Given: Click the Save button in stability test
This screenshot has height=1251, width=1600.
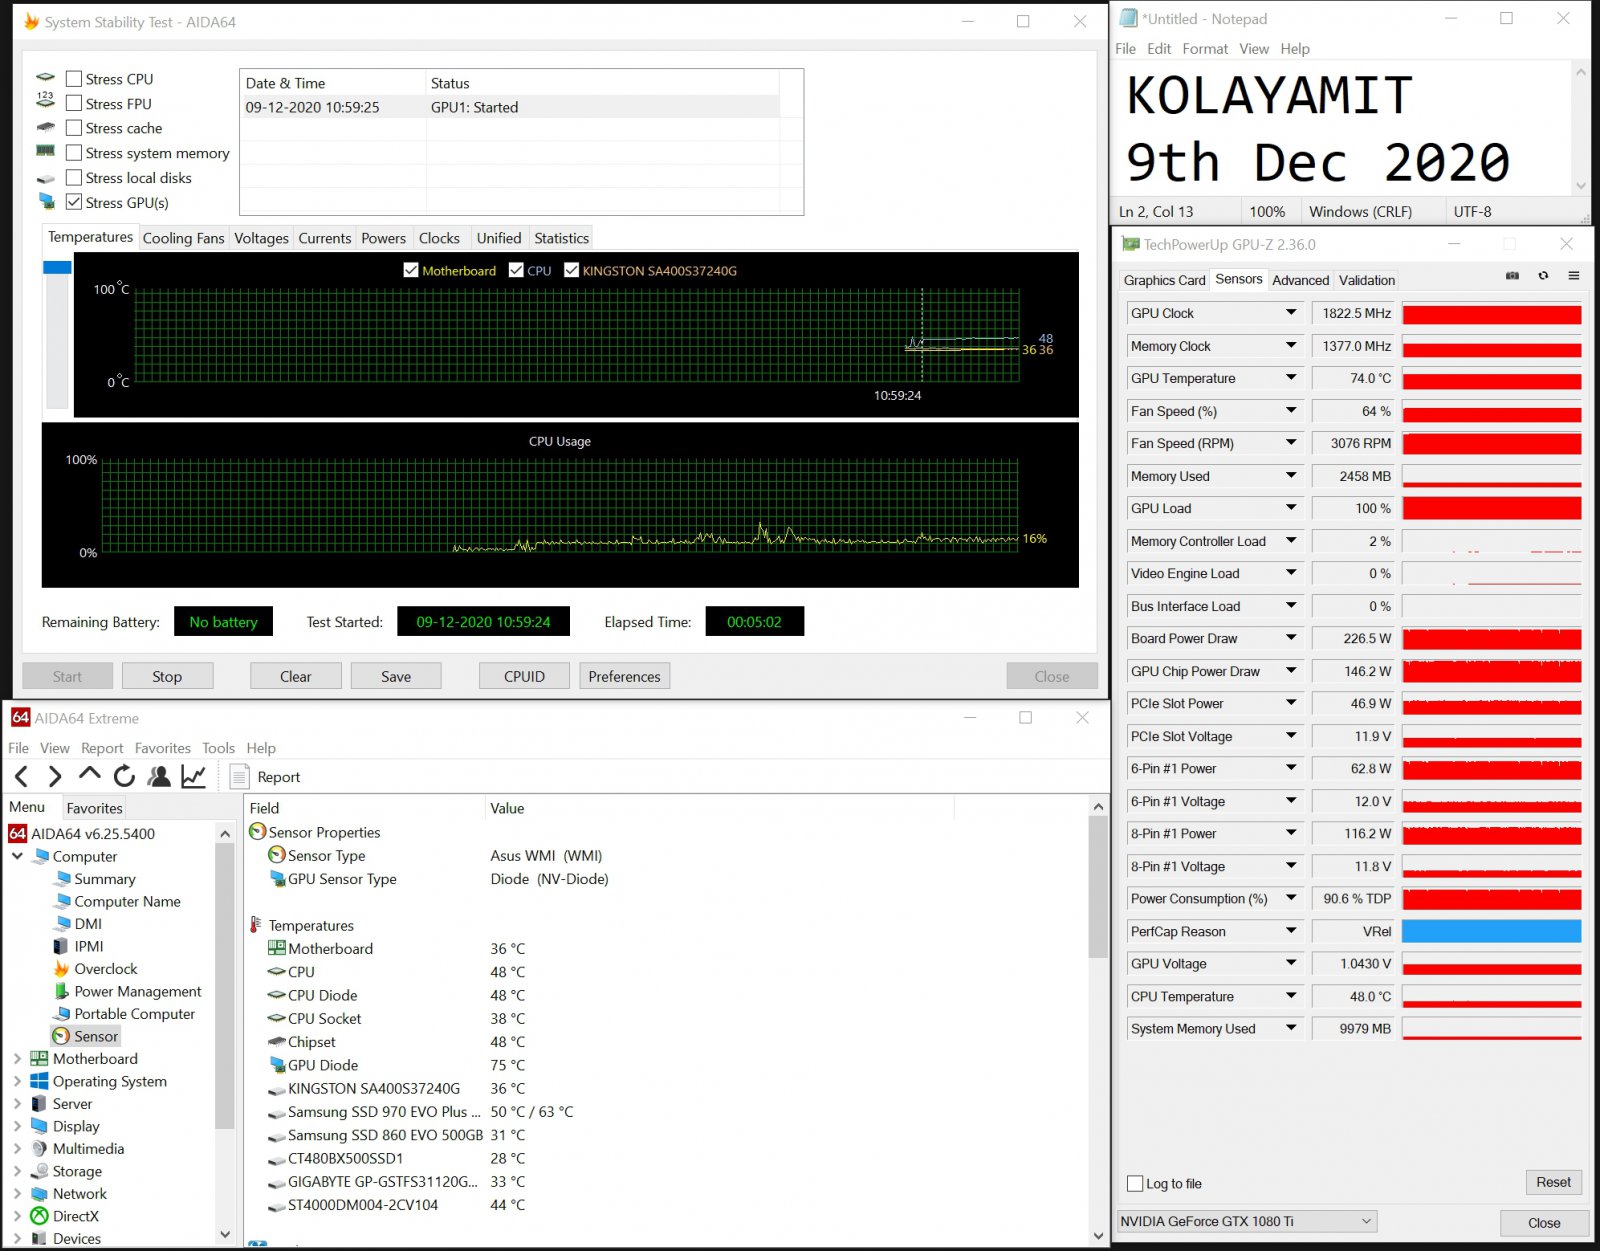Looking at the screenshot, I should (396, 676).
